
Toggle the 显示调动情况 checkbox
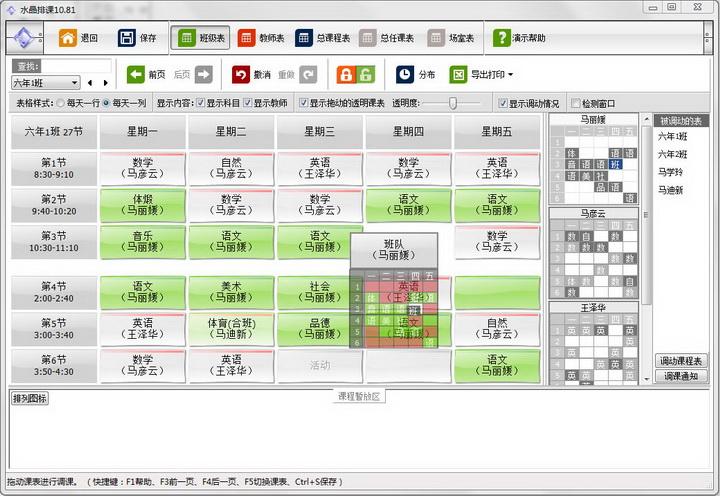coord(503,103)
